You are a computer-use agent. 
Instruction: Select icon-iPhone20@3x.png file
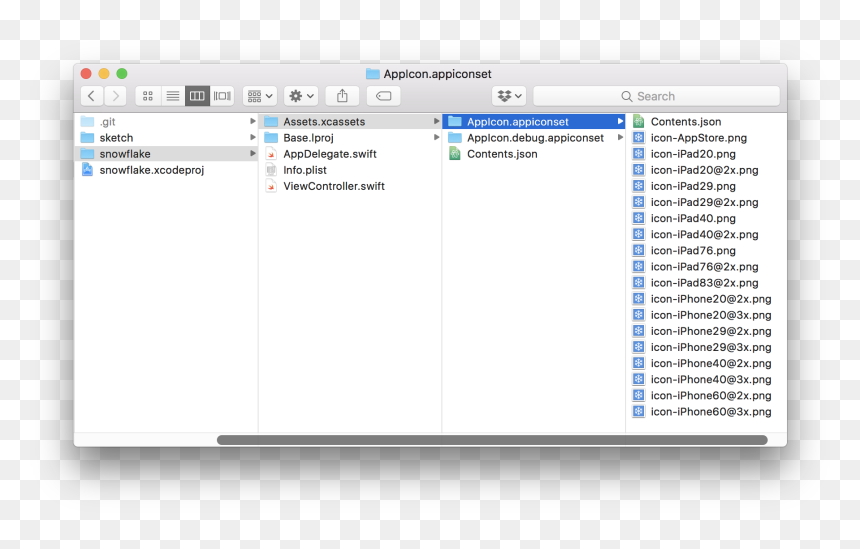click(702, 315)
